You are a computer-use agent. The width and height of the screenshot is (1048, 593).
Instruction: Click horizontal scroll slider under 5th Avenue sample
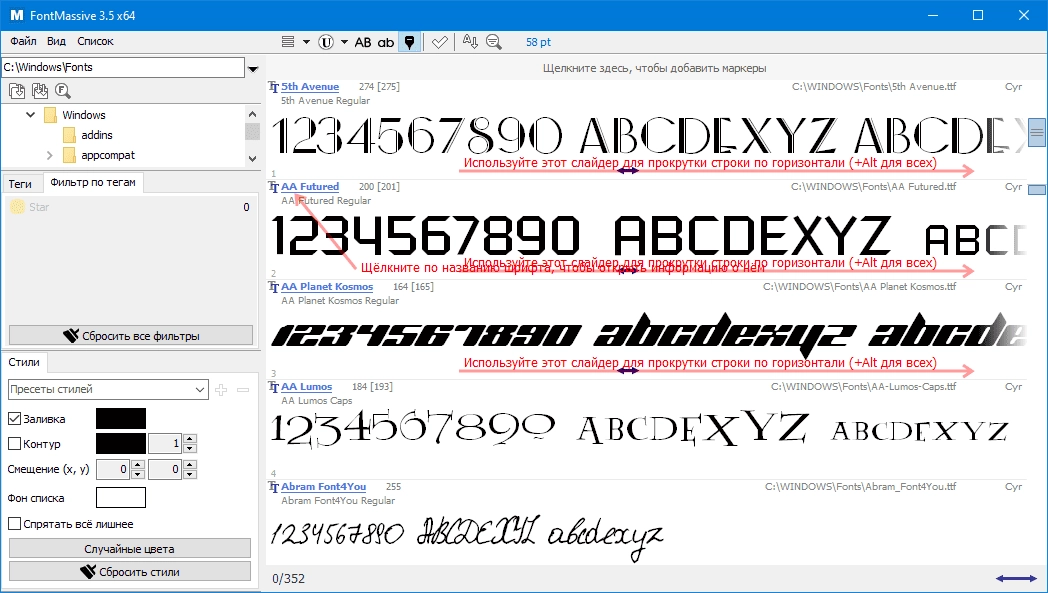[628, 170]
